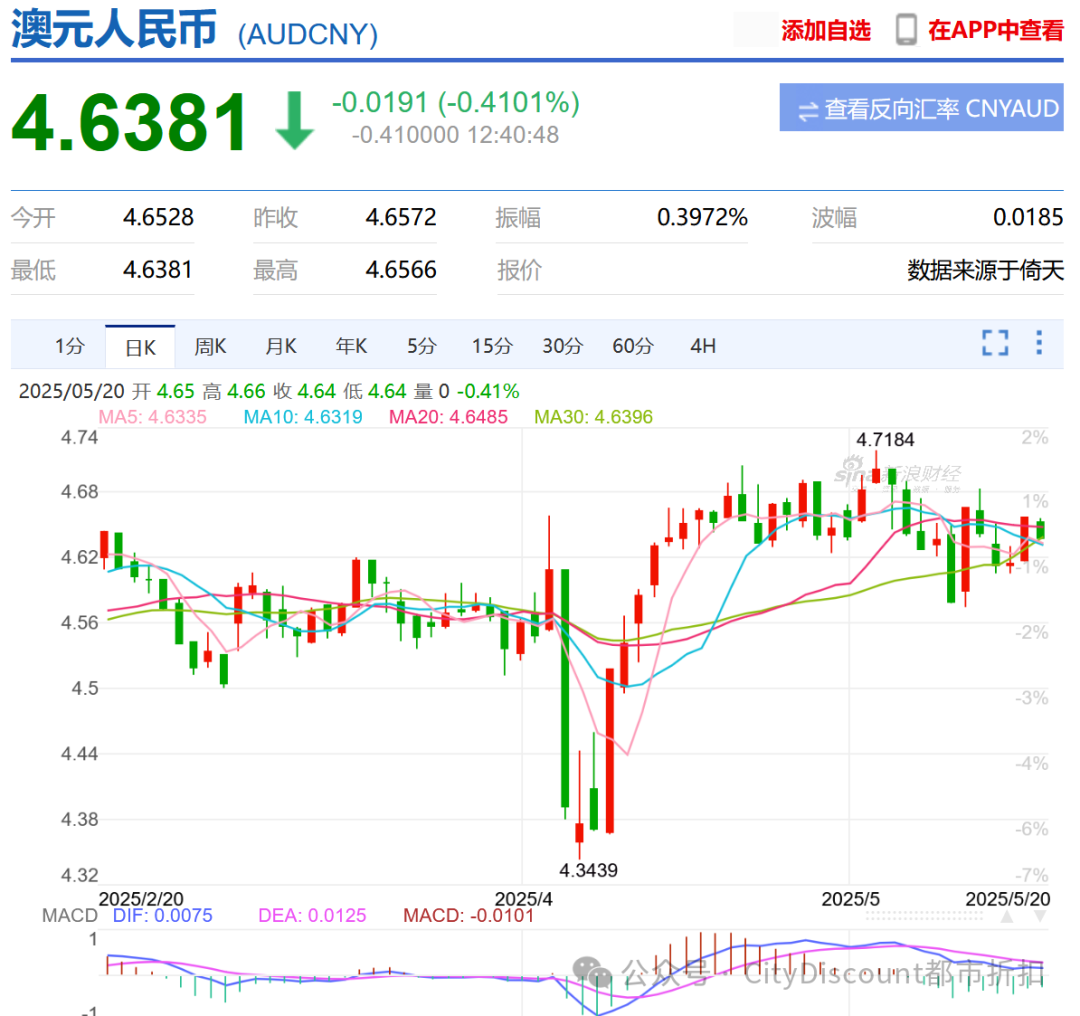The height and width of the screenshot is (1016, 1080).
Task: Click the DEA: 0.0125 indicator label
Action: pos(312,915)
